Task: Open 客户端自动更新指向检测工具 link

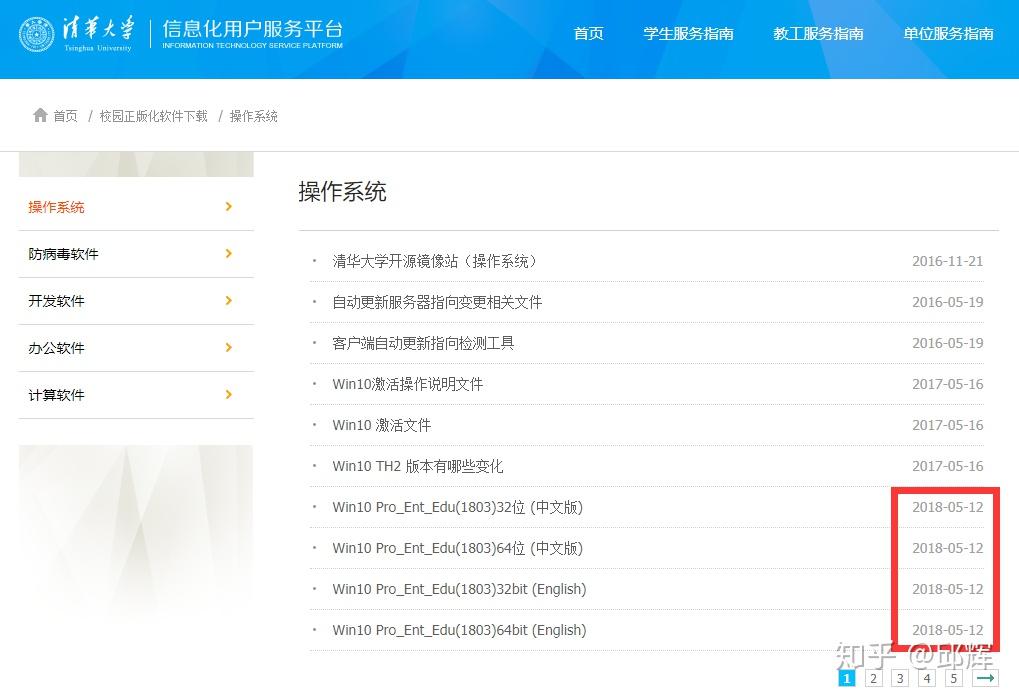Action: (423, 343)
